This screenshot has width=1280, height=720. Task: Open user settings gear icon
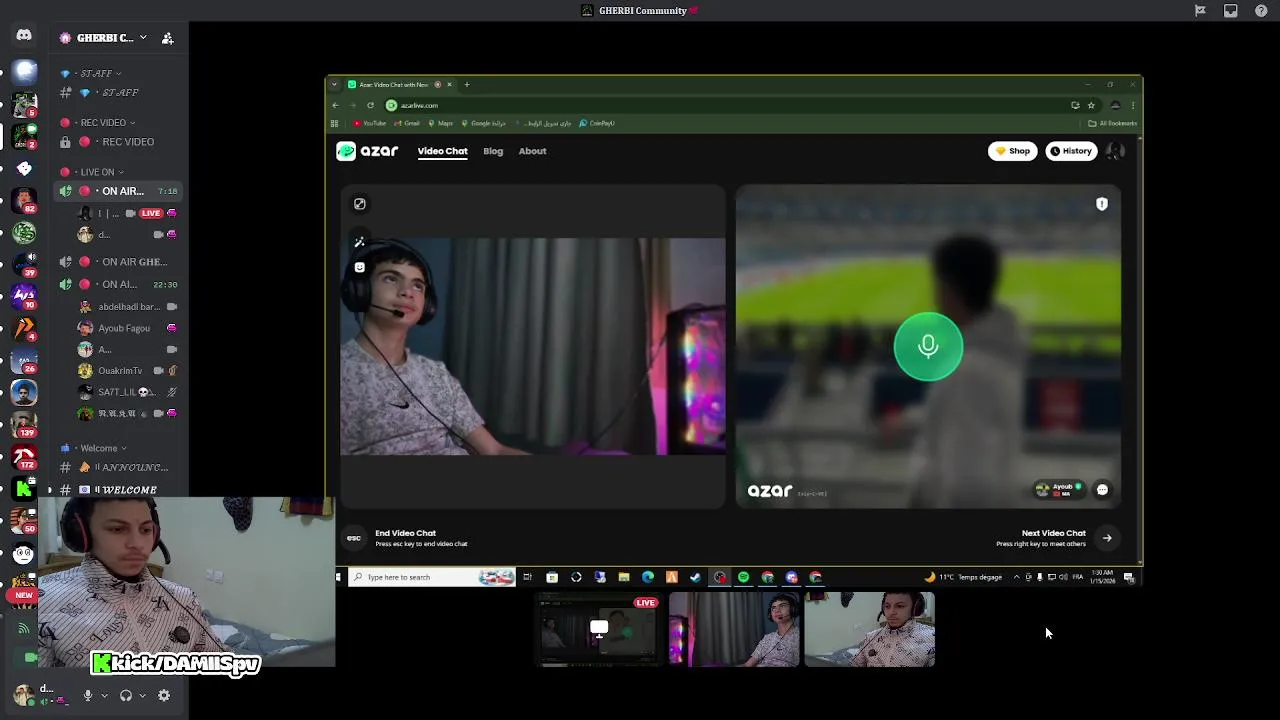click(x=164, y=695)
